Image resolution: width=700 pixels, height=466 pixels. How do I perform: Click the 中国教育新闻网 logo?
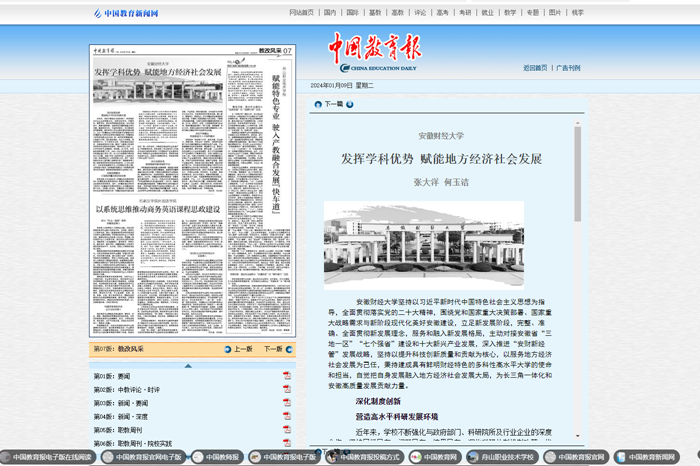pyautogui.click(x=126, y=13)
